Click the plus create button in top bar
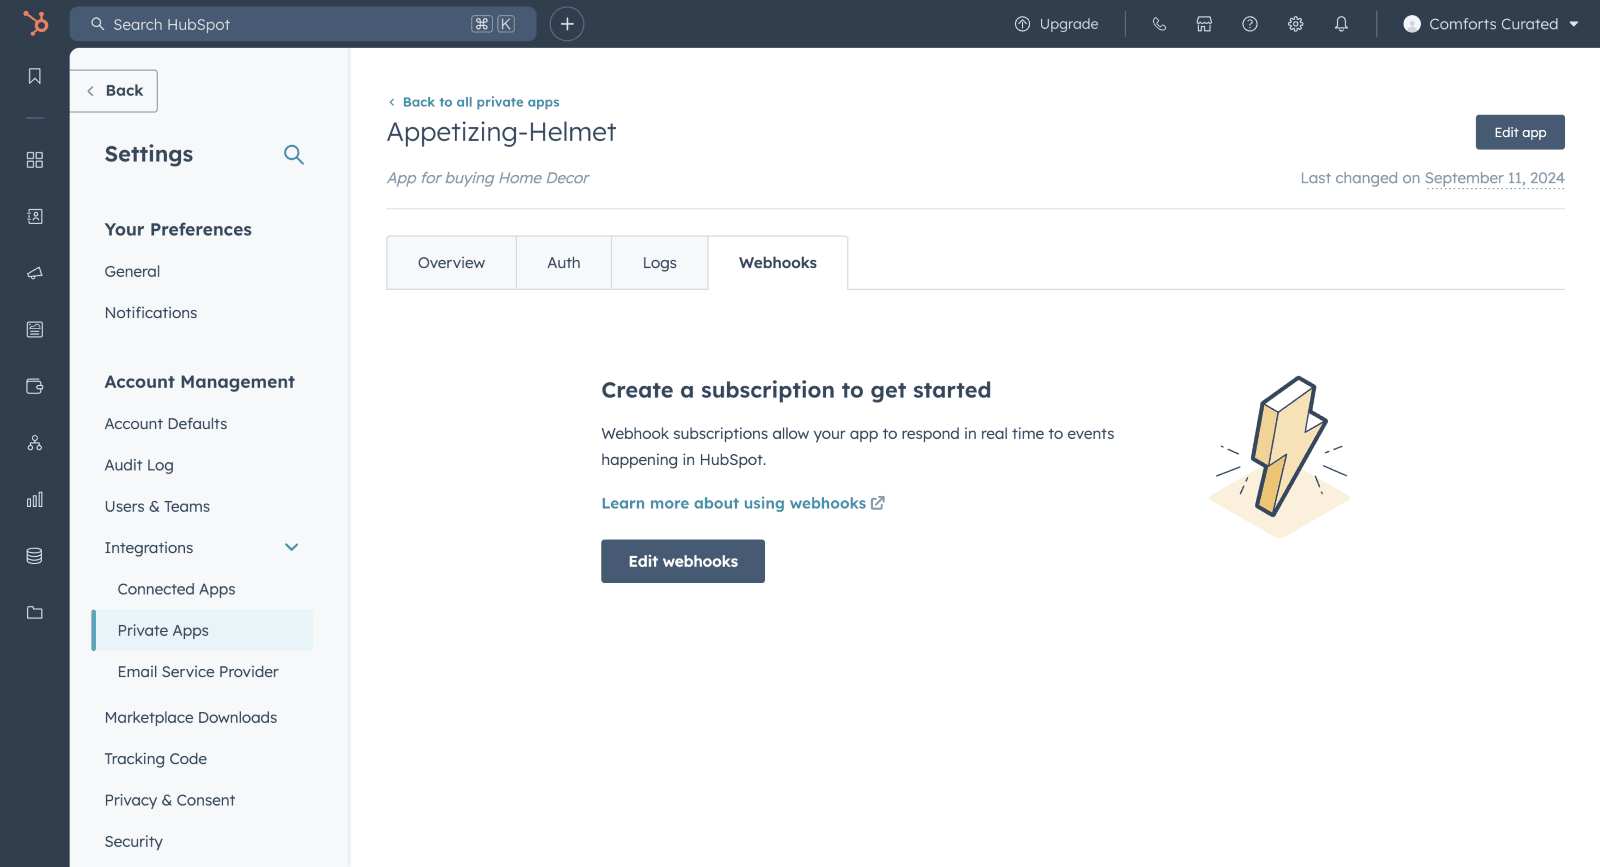The height and width of the screenshot is (867, 1600). 567,24
